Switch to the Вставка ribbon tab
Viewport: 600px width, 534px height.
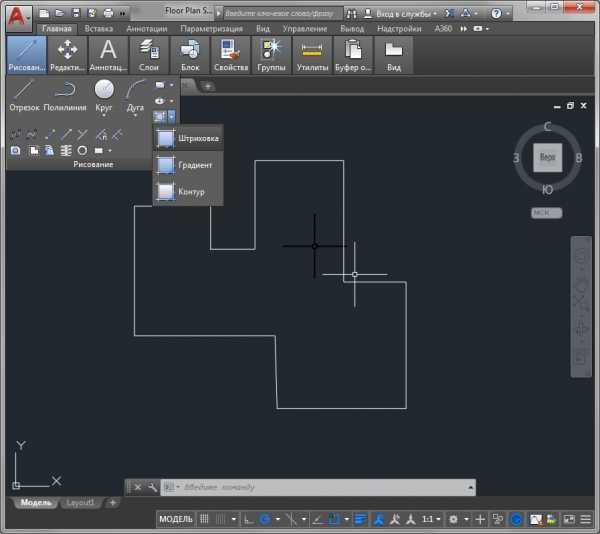pyautogui.click(x=98, y=29)
